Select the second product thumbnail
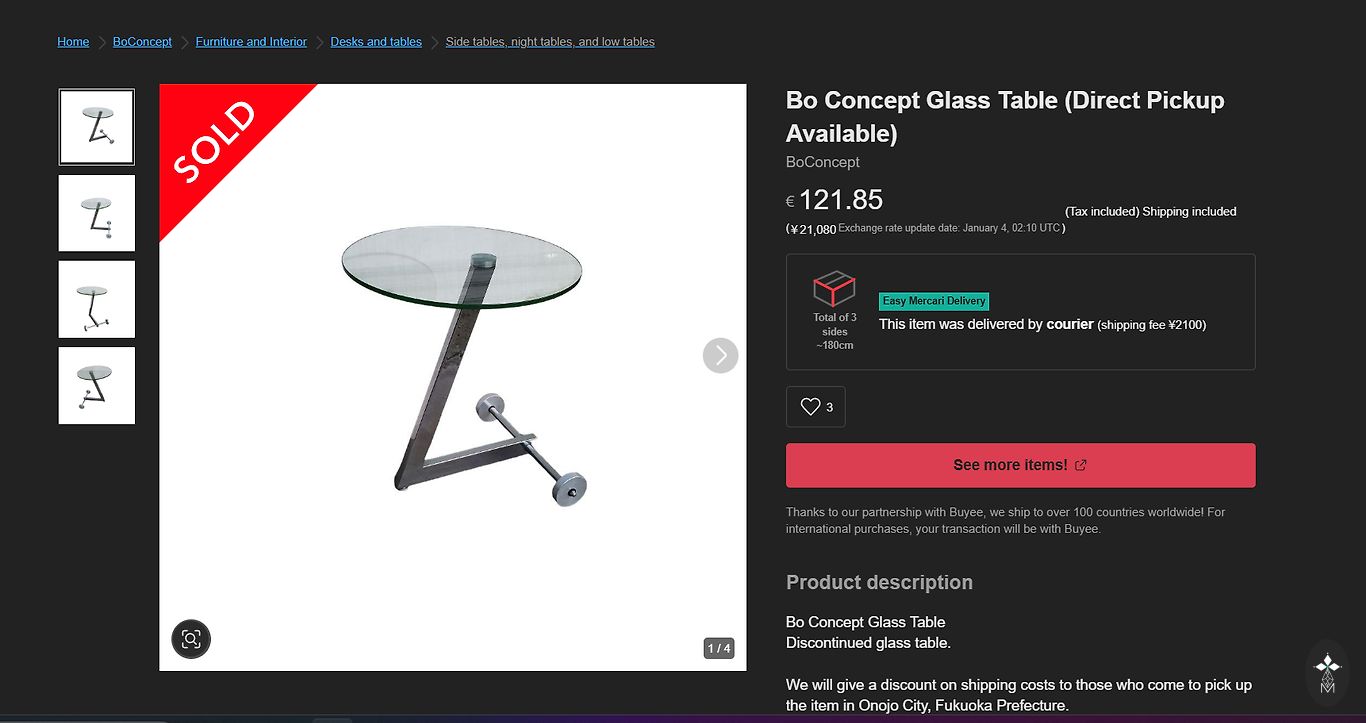Screen dimensions: 1366x723 [97, 213]
